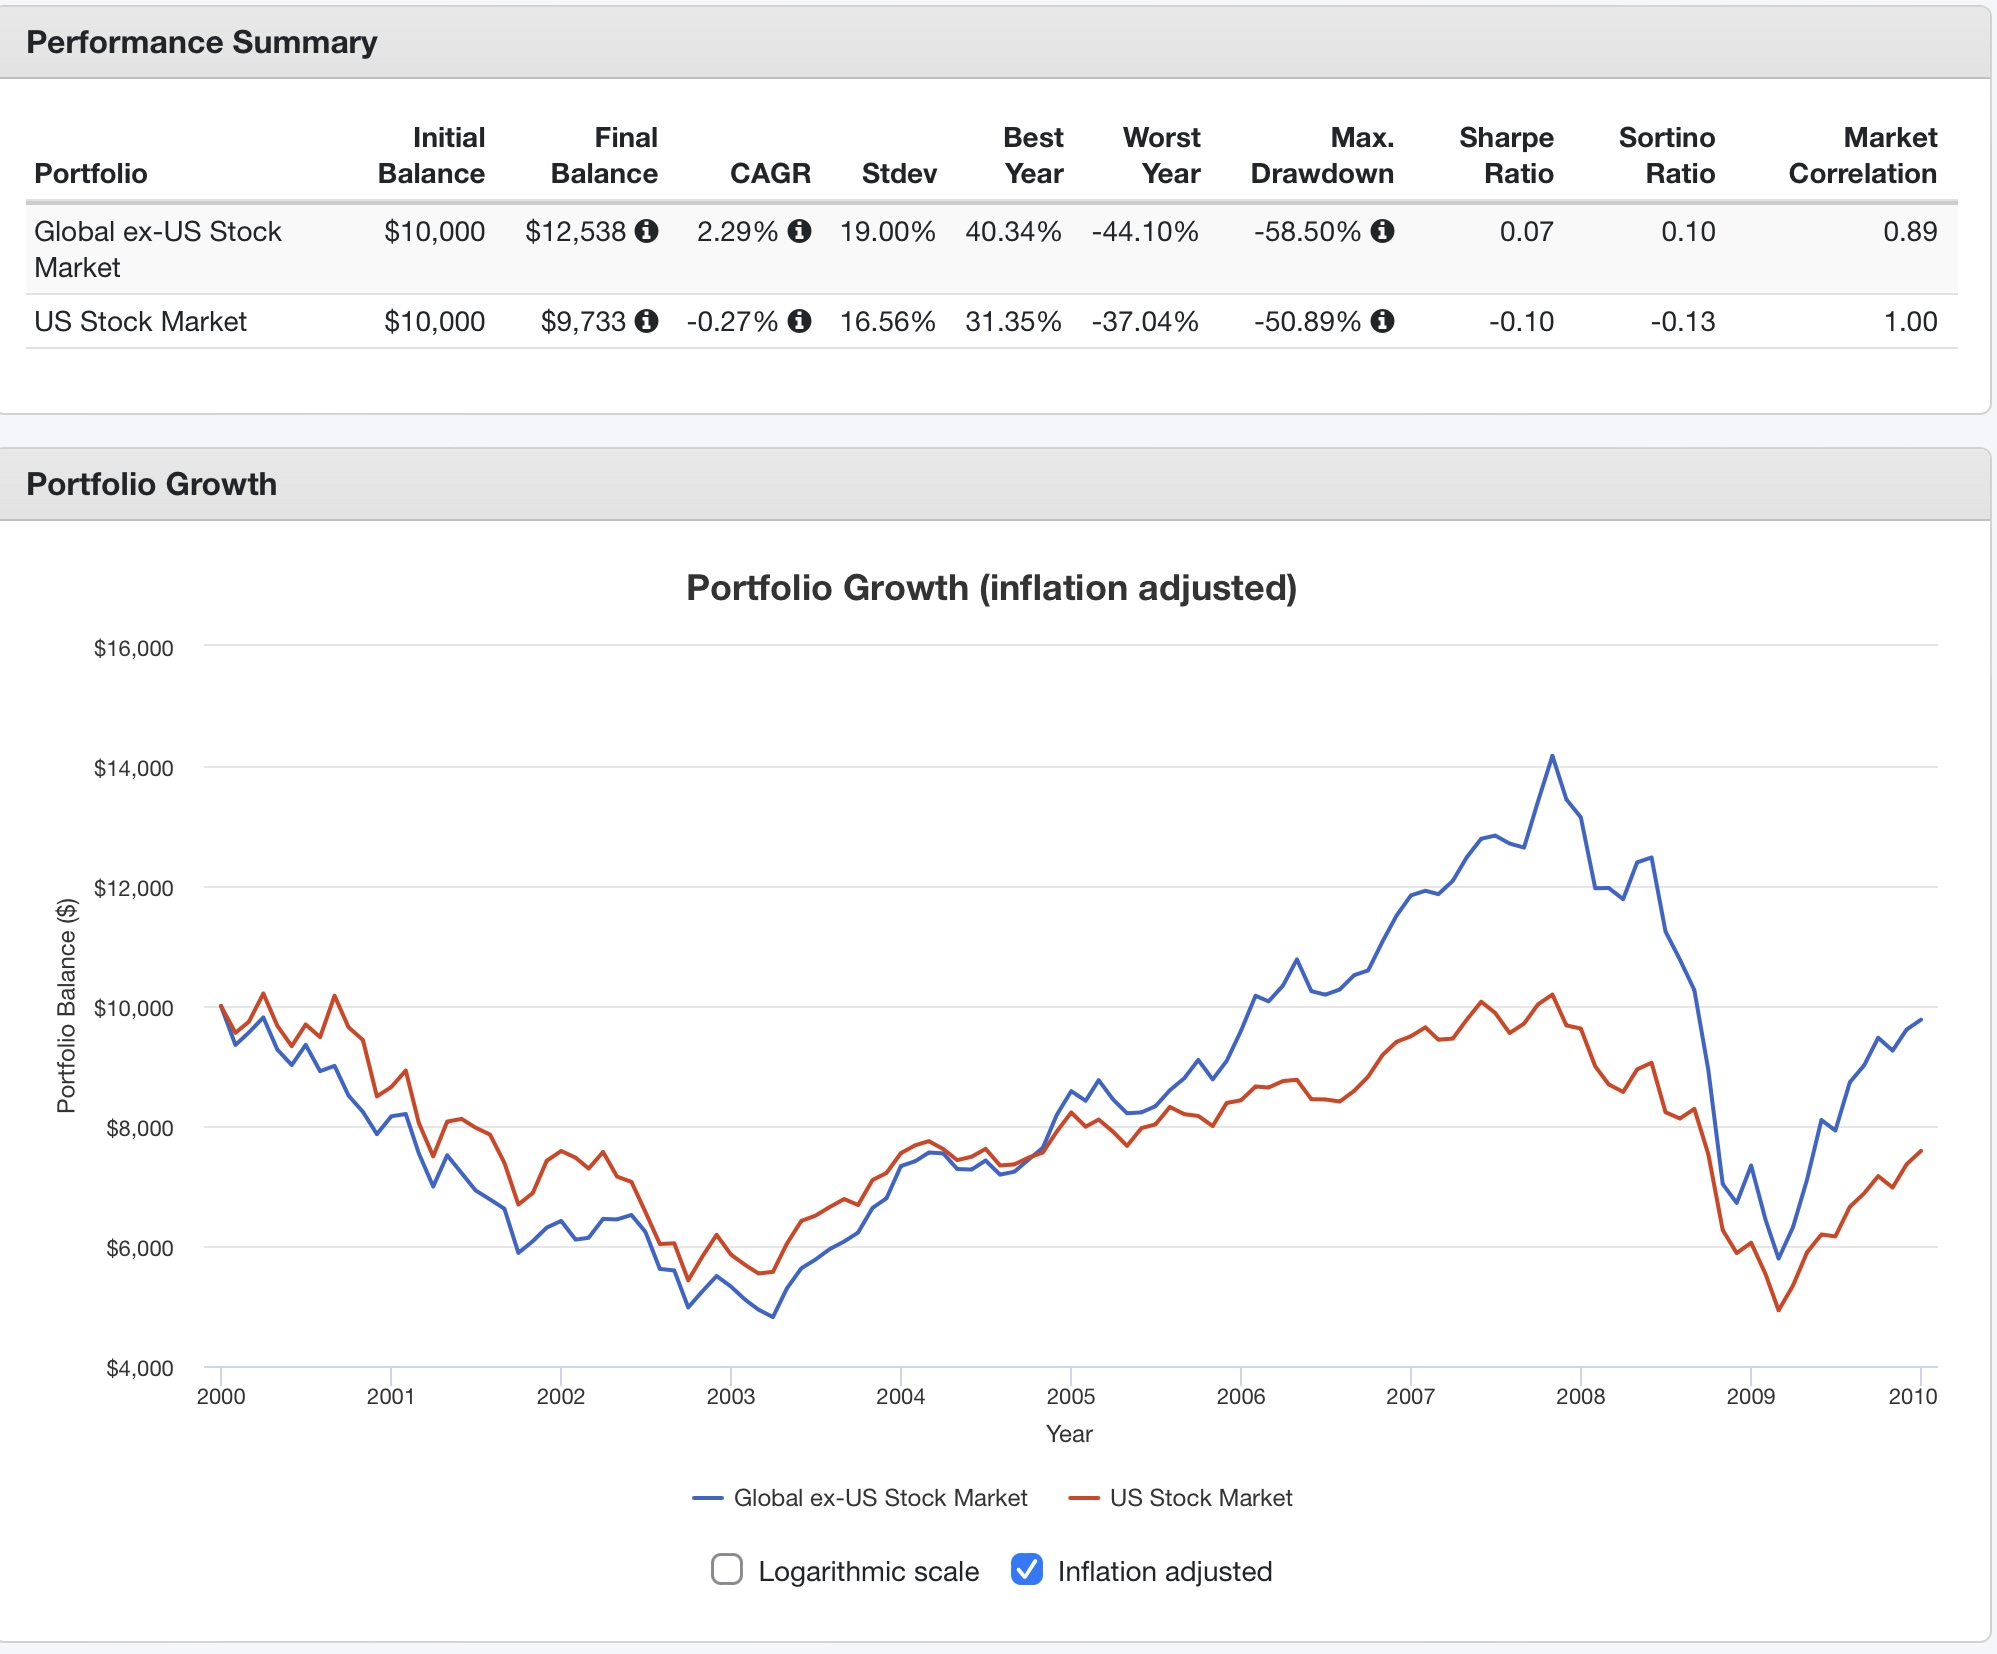Click the blue legend line swatch
The width and height of the screenshot is (1997, 1654).
[x=708, y=1498]
